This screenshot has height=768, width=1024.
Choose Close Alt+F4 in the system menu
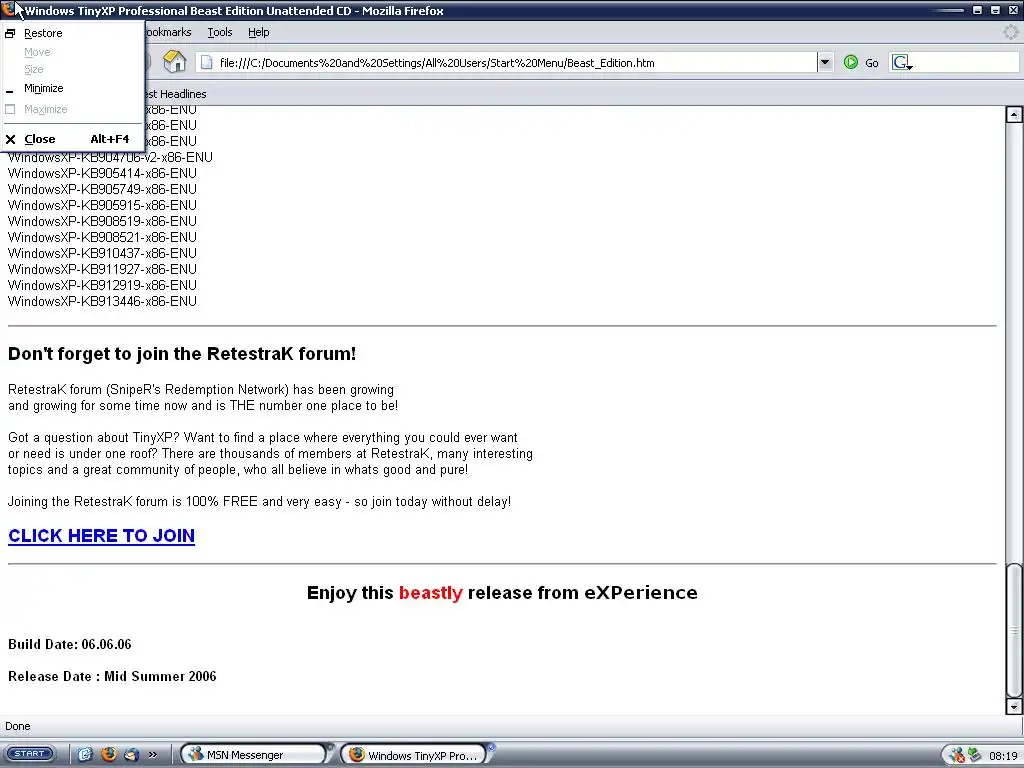point(72,139)
